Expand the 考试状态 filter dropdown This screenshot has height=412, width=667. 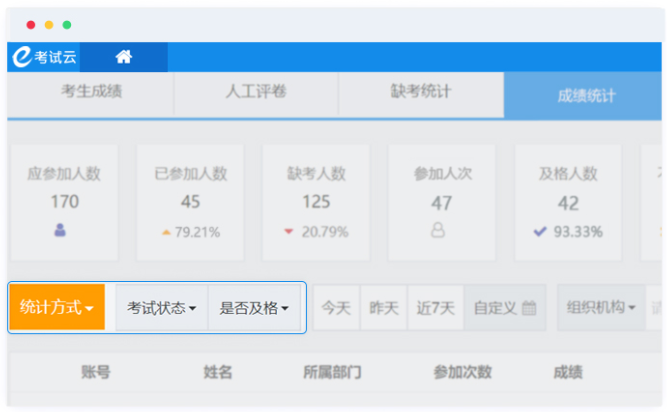161,308
